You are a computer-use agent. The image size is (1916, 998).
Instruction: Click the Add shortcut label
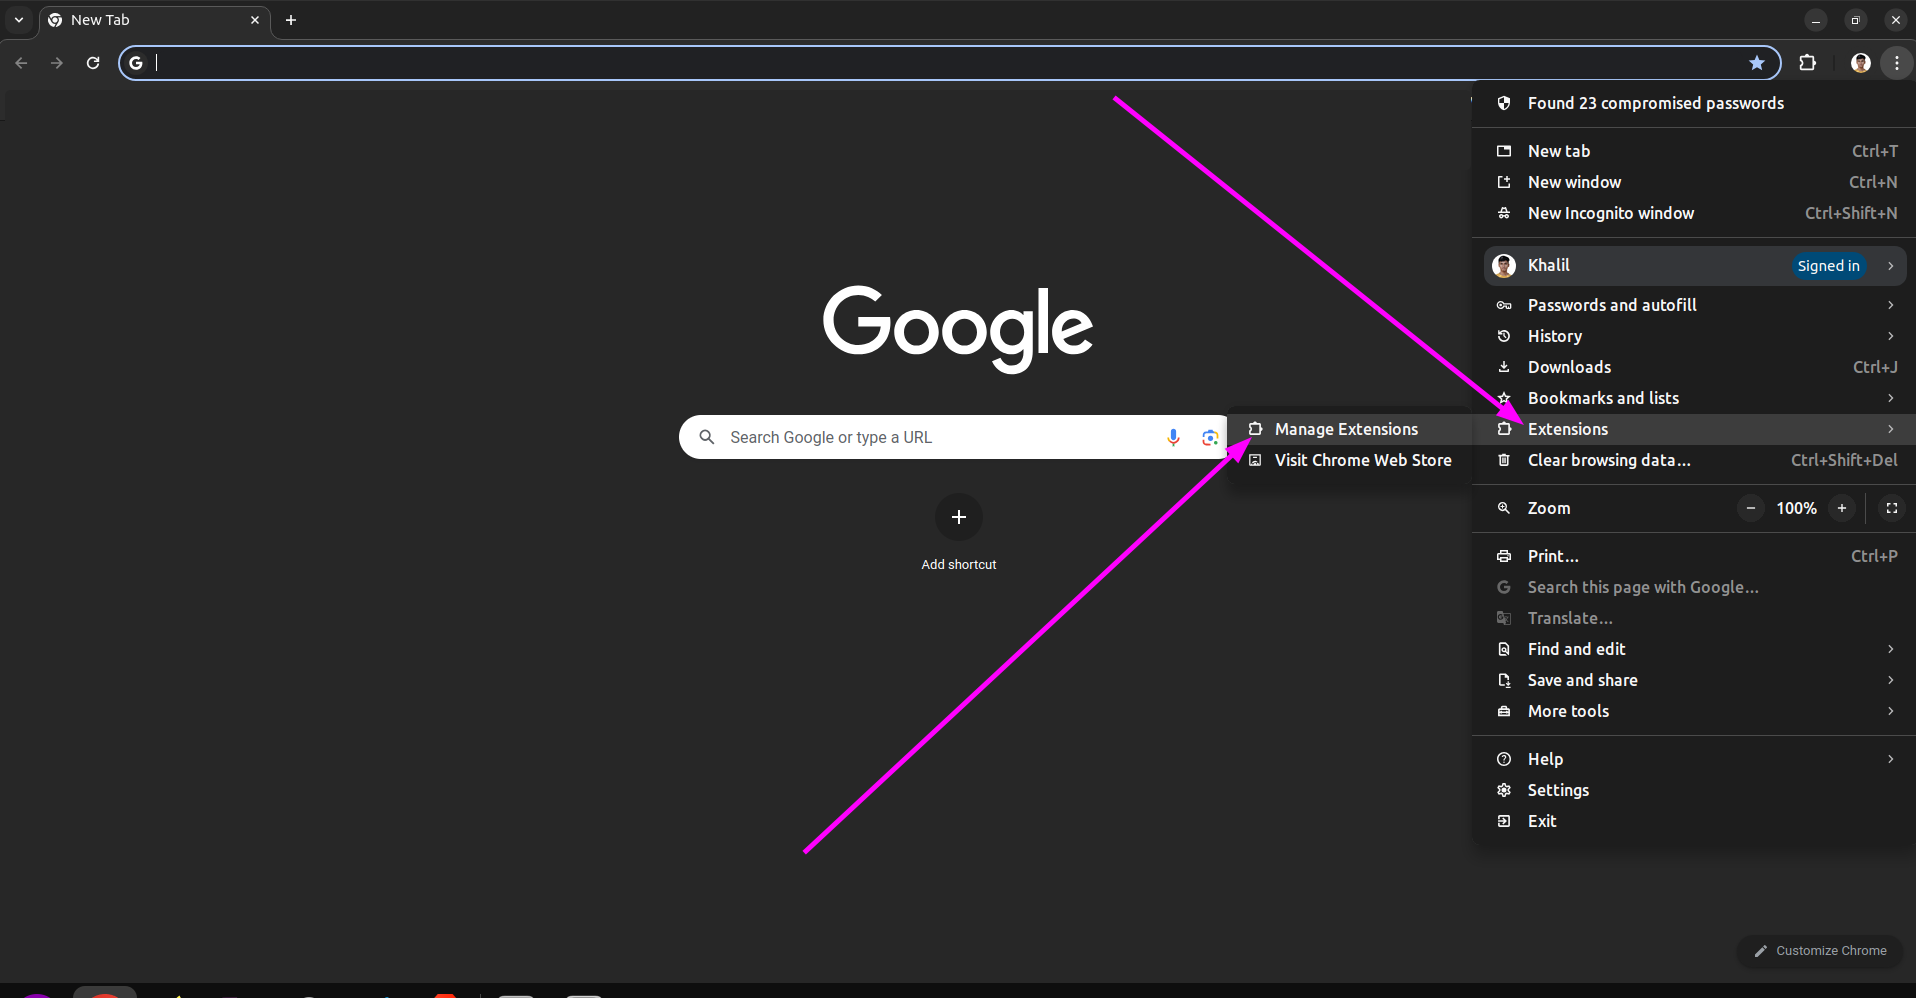(959, 565)
